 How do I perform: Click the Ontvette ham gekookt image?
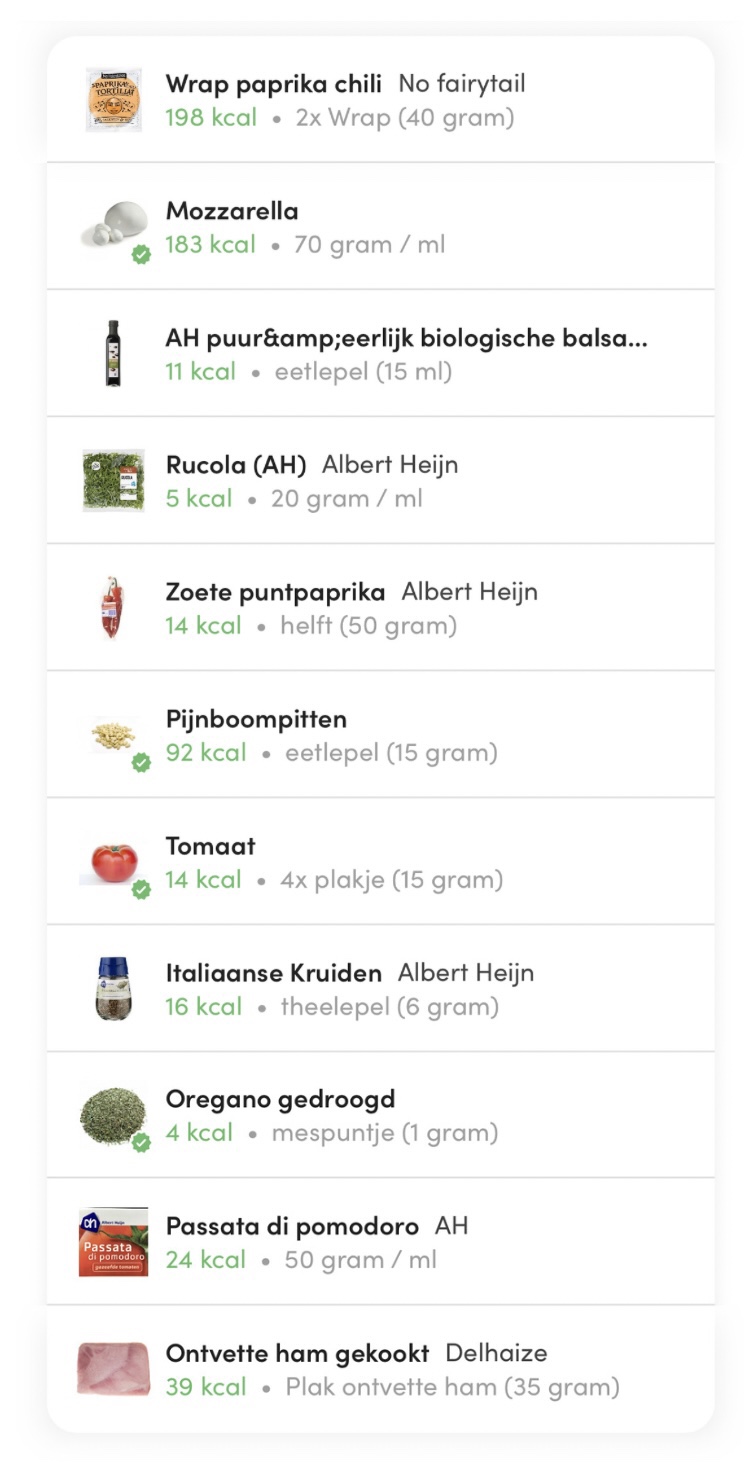(113, 1369)
